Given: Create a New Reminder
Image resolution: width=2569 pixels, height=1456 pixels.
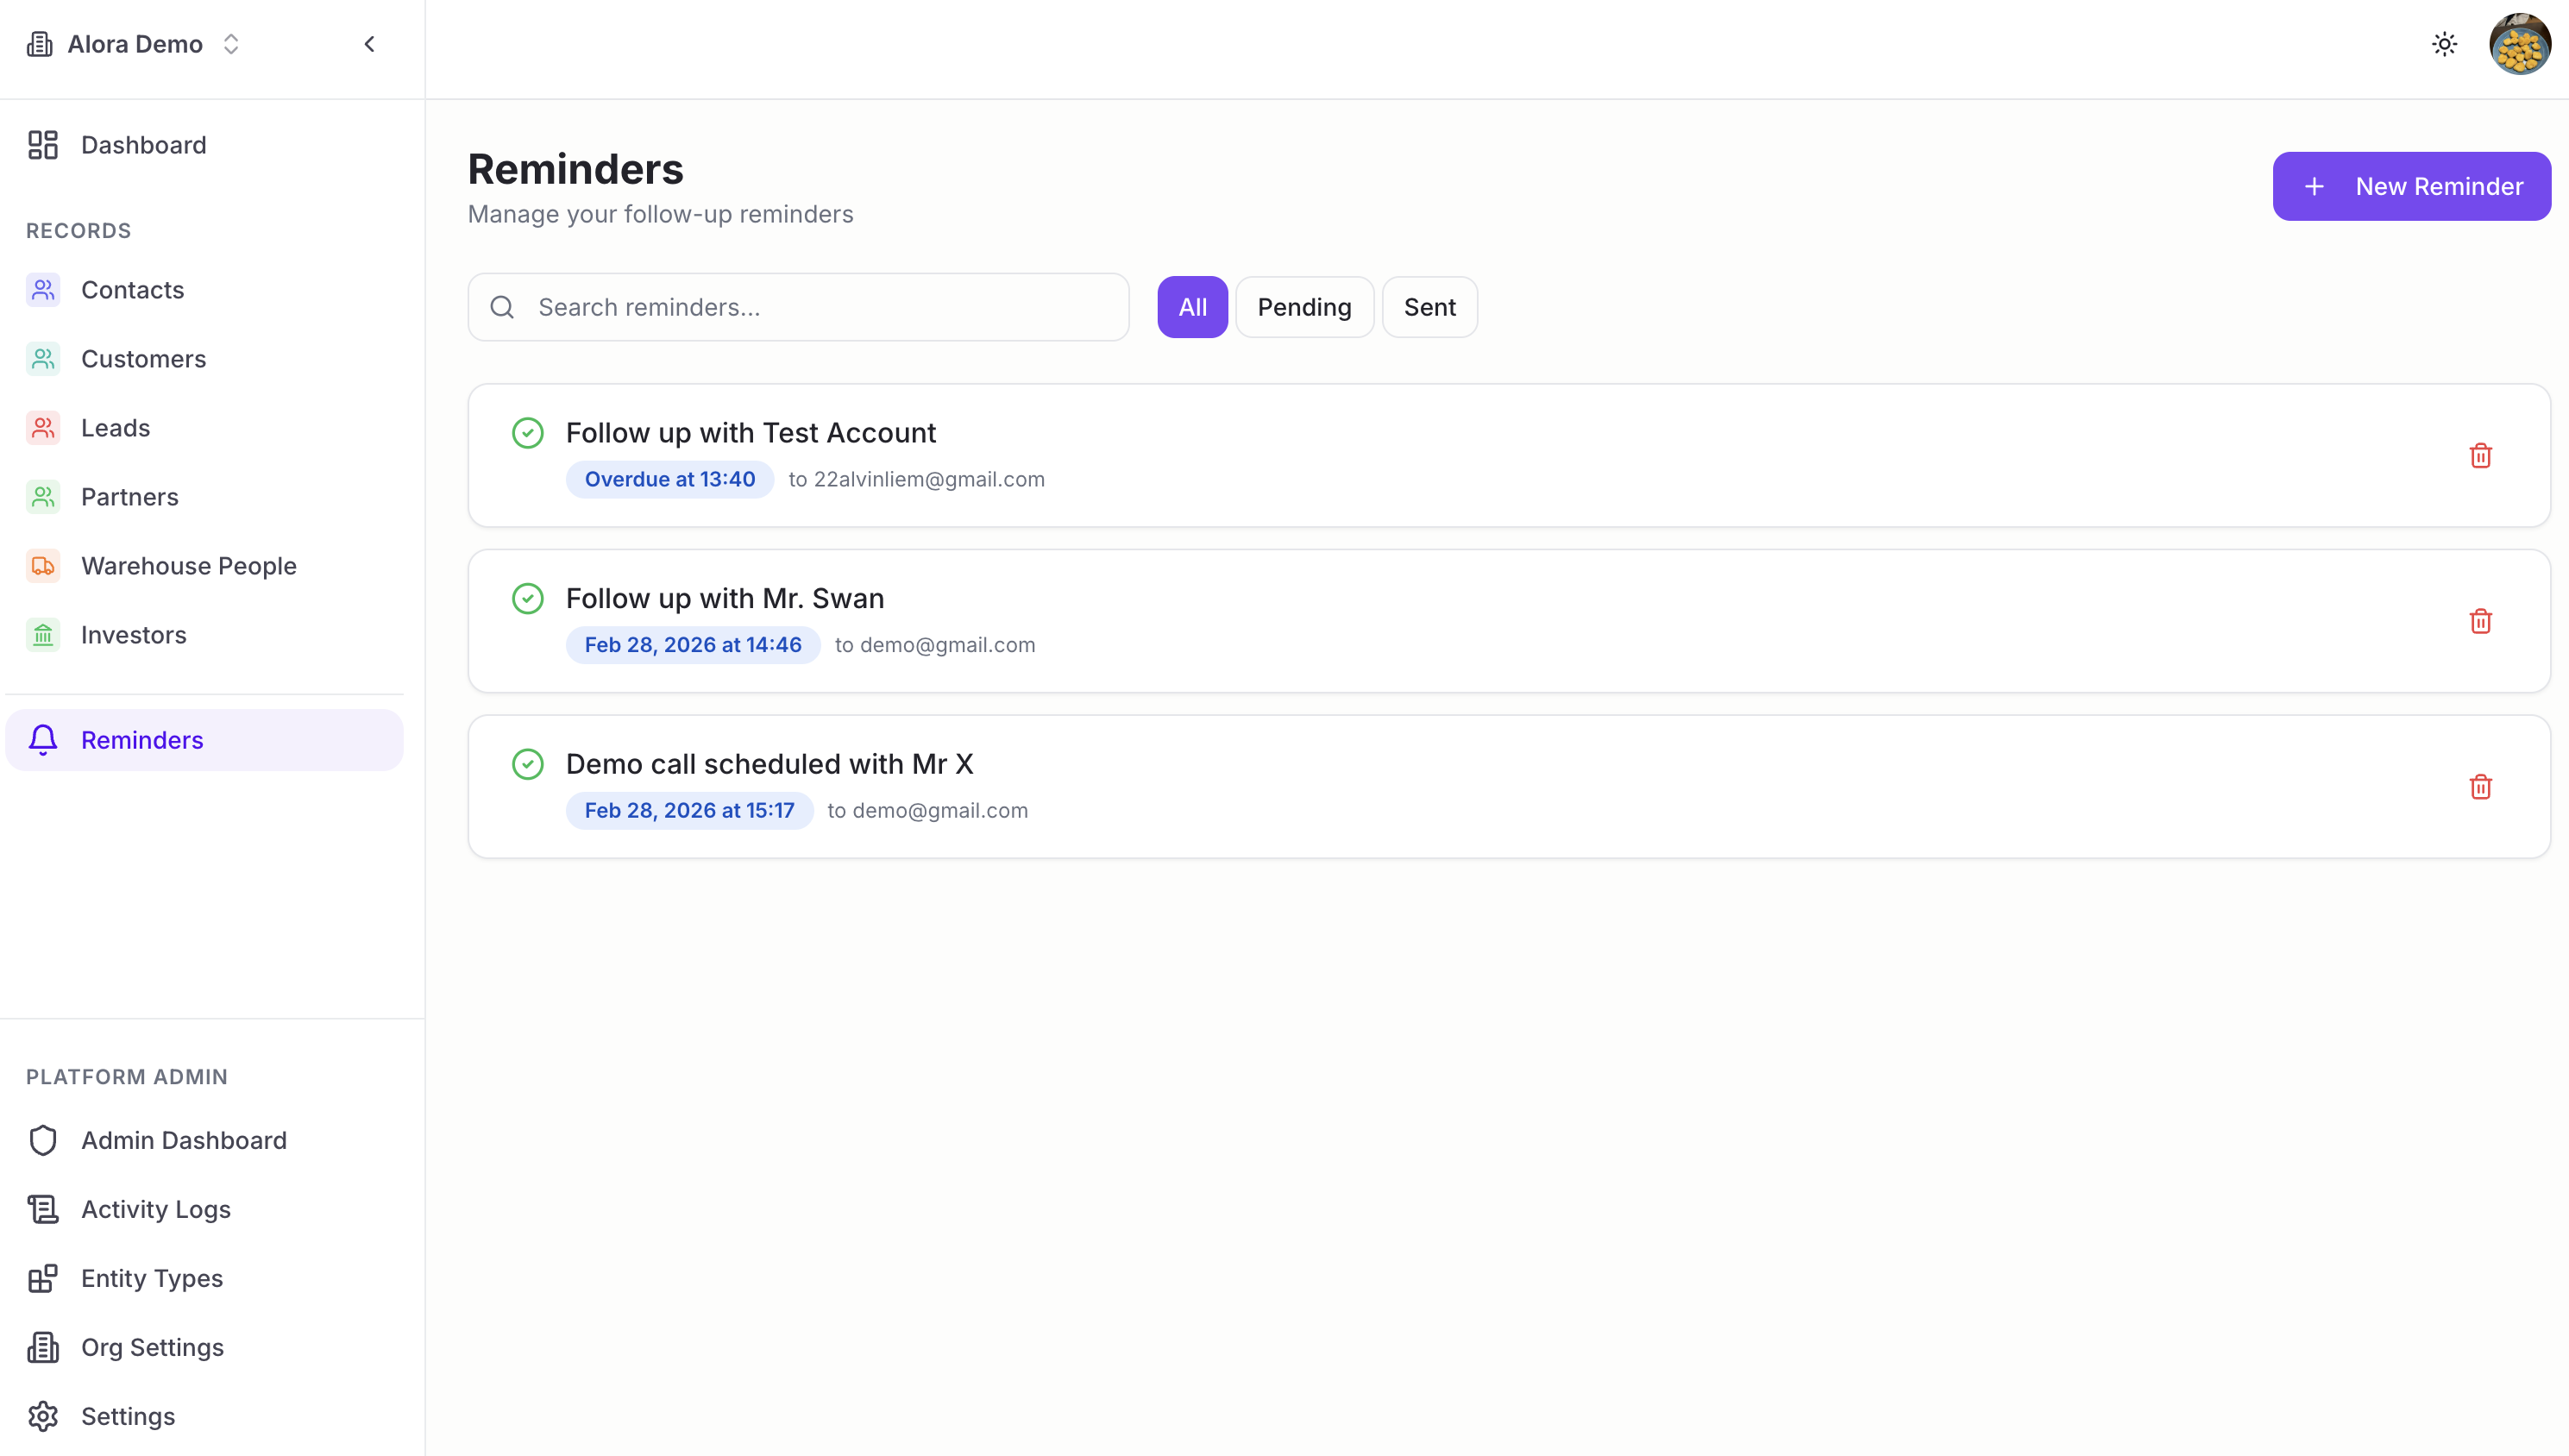Looking at the screenshot, I should tap(2411, 186).
